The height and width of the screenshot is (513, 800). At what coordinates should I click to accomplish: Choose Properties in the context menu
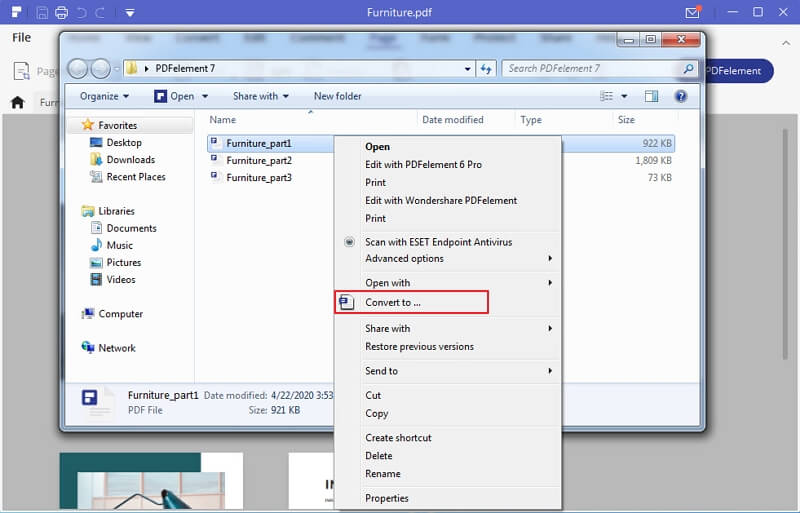[x=387, y=498]
